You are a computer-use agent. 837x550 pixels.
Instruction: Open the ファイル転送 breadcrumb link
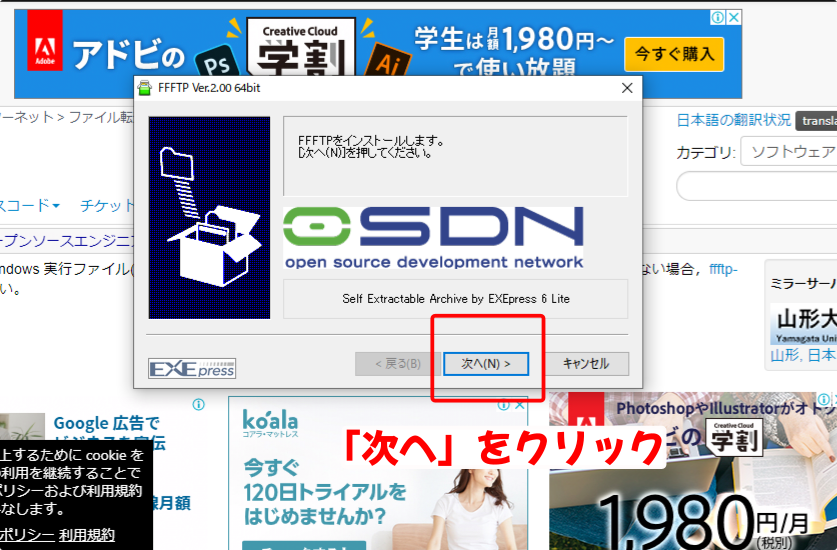click(x=101, y=117)
